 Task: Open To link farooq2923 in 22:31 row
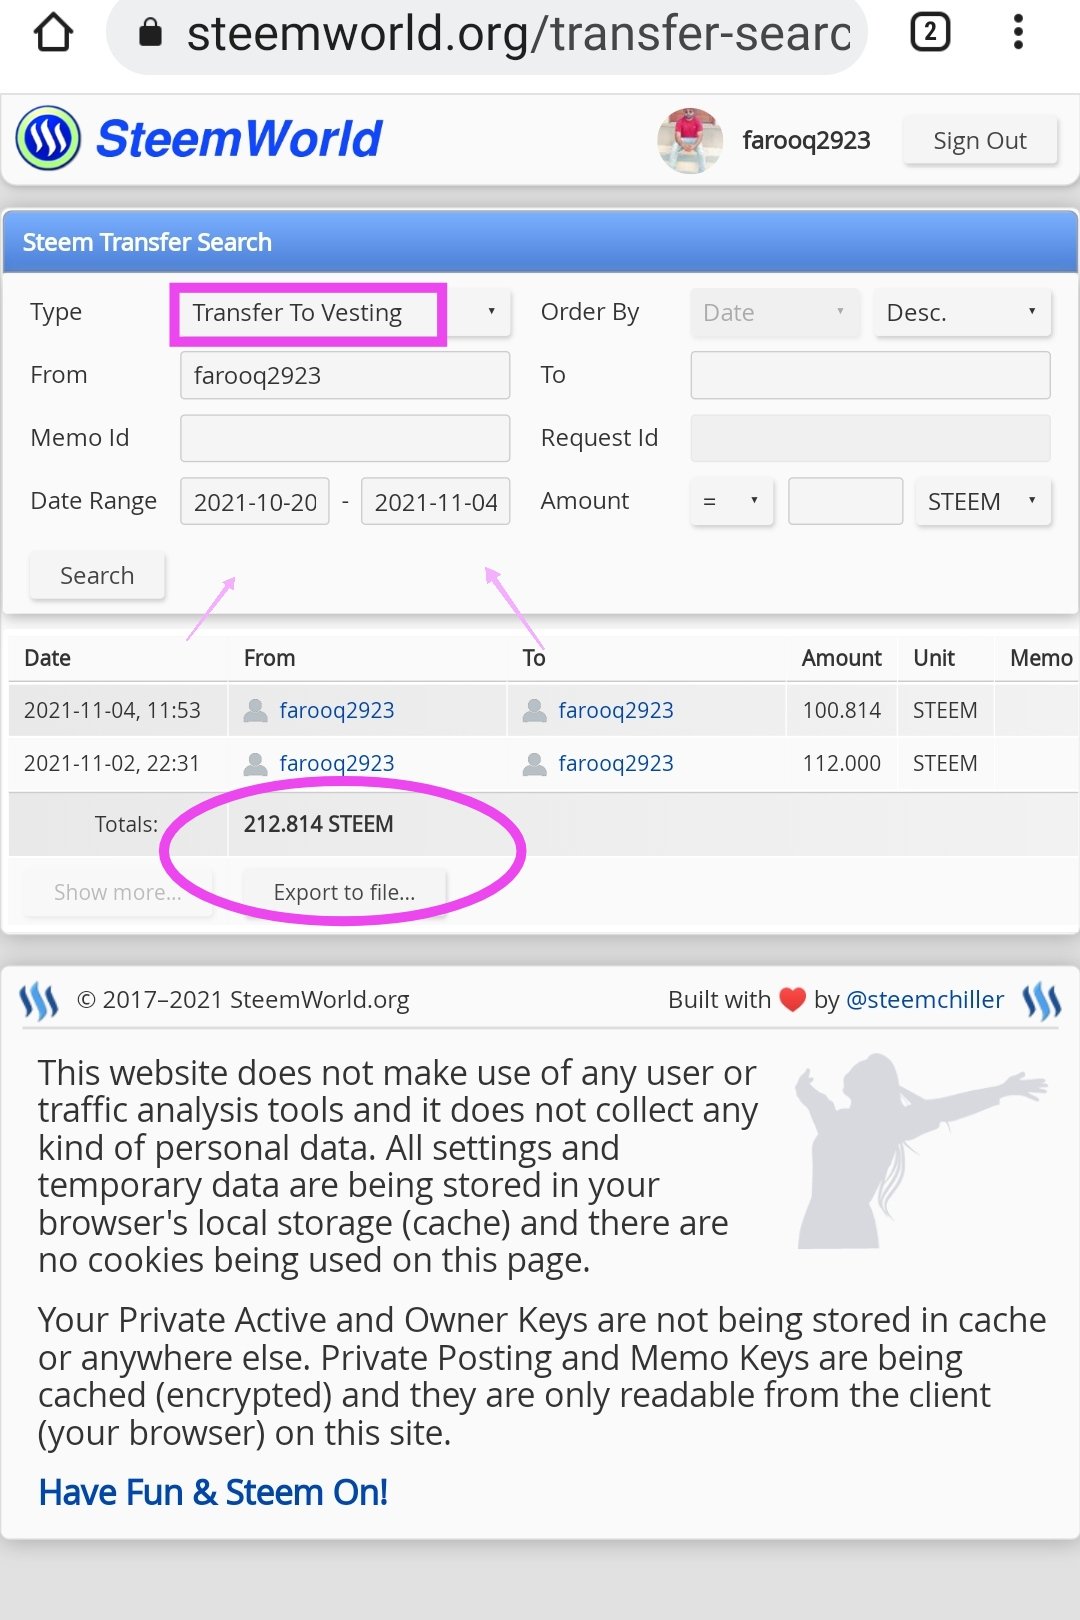click(615, 764)
